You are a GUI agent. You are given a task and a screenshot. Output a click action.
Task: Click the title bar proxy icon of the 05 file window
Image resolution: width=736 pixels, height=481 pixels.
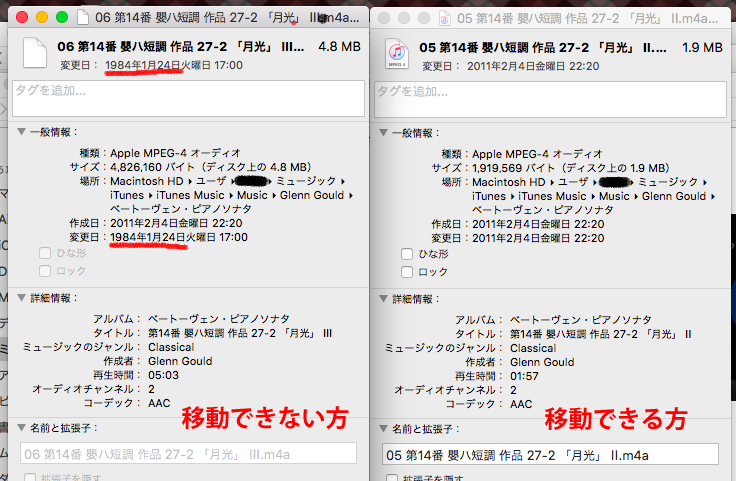tap(445, 18)
